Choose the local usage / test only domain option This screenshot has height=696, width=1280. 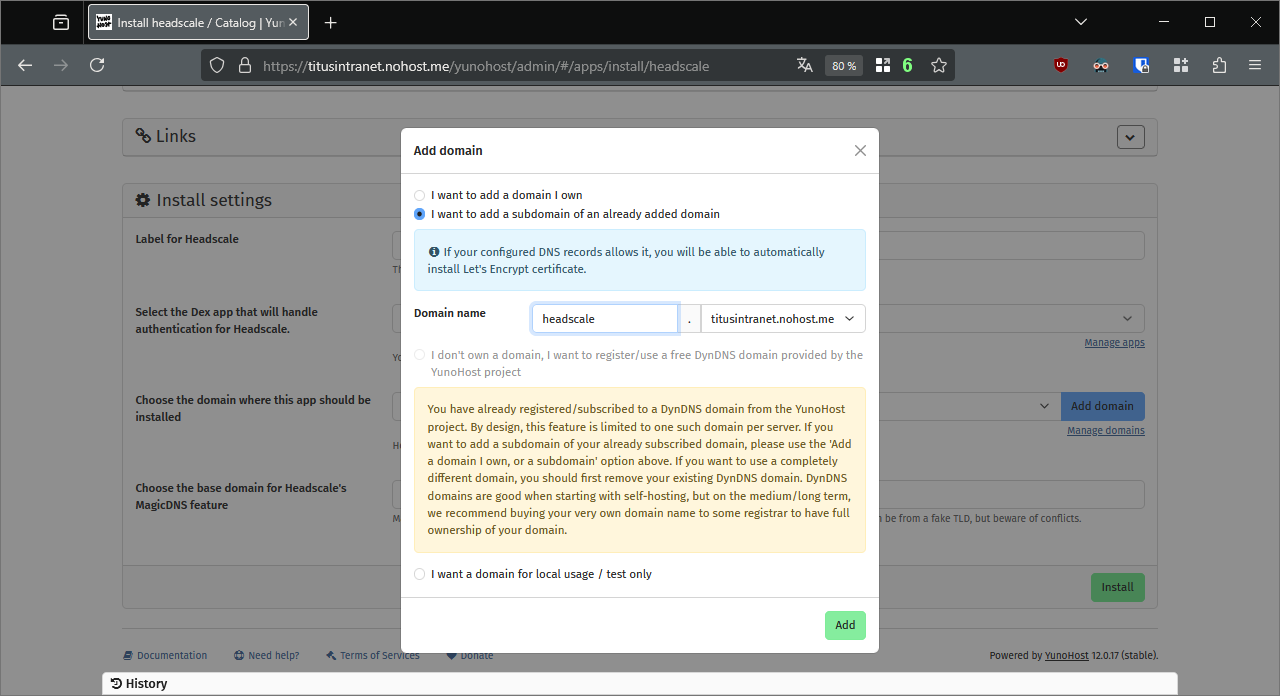(x=420, y=574)
